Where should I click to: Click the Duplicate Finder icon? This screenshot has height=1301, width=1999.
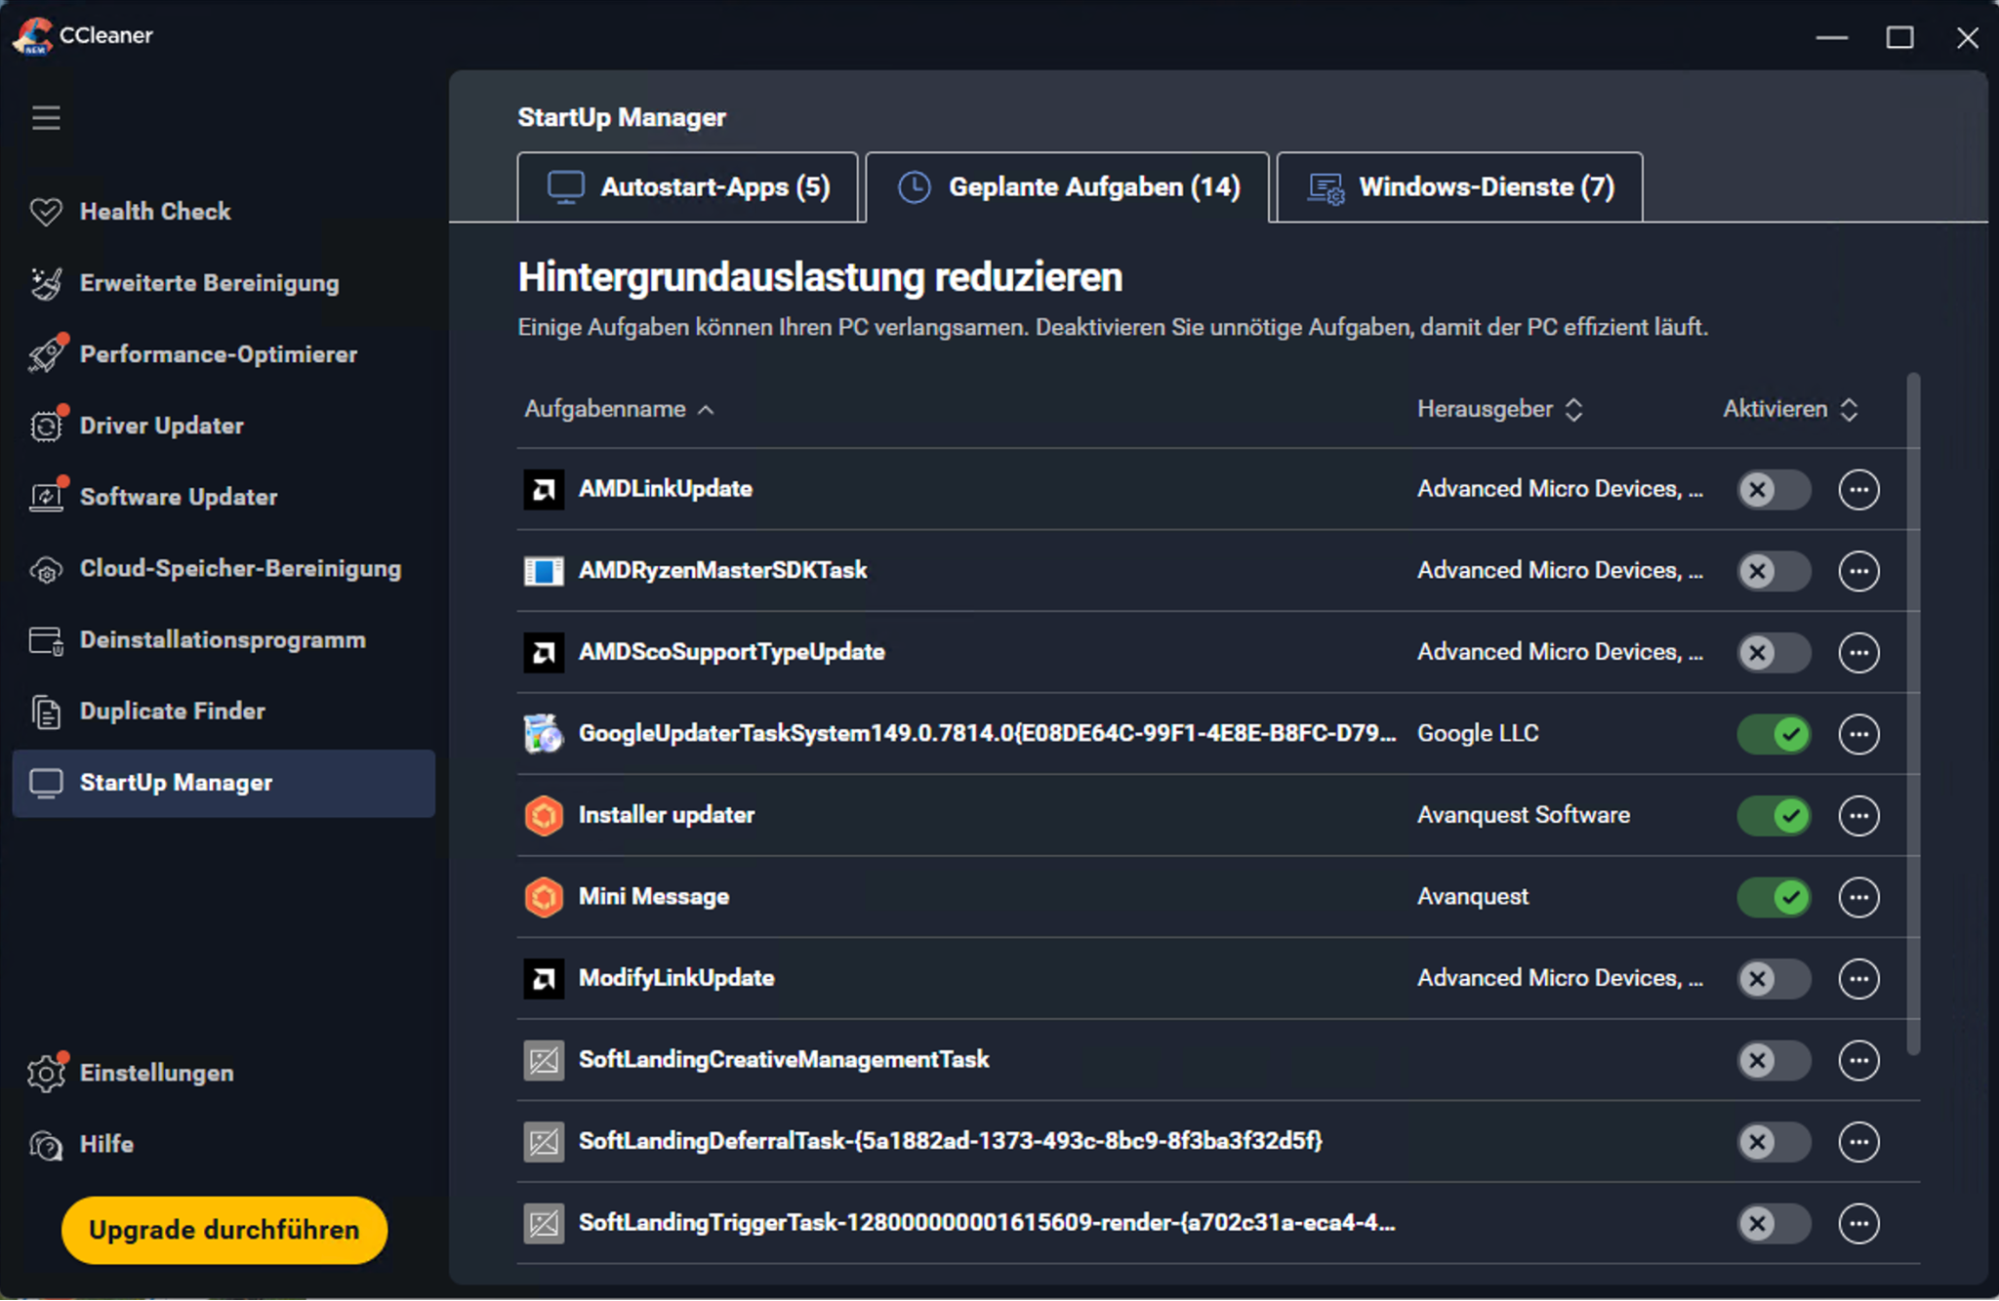point(46,711)
